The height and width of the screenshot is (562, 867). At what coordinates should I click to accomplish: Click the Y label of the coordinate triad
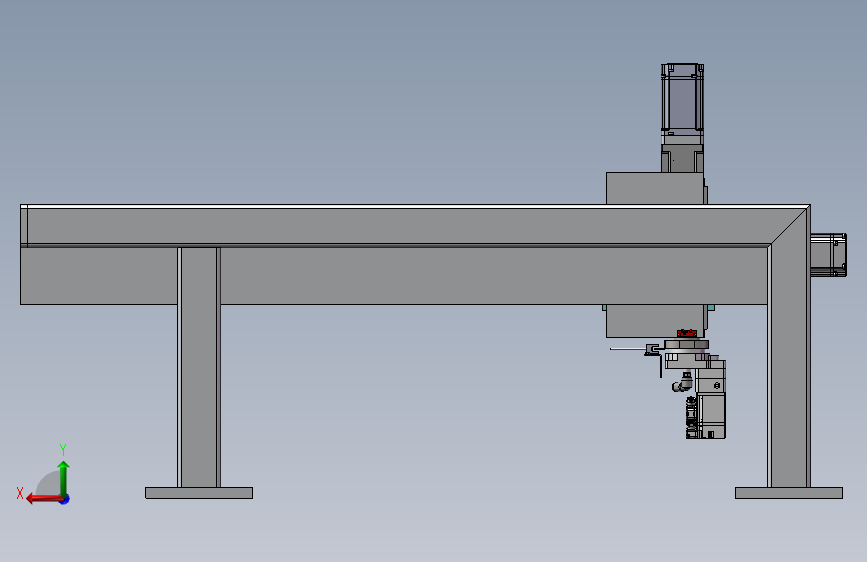click(x=63, y=450)
